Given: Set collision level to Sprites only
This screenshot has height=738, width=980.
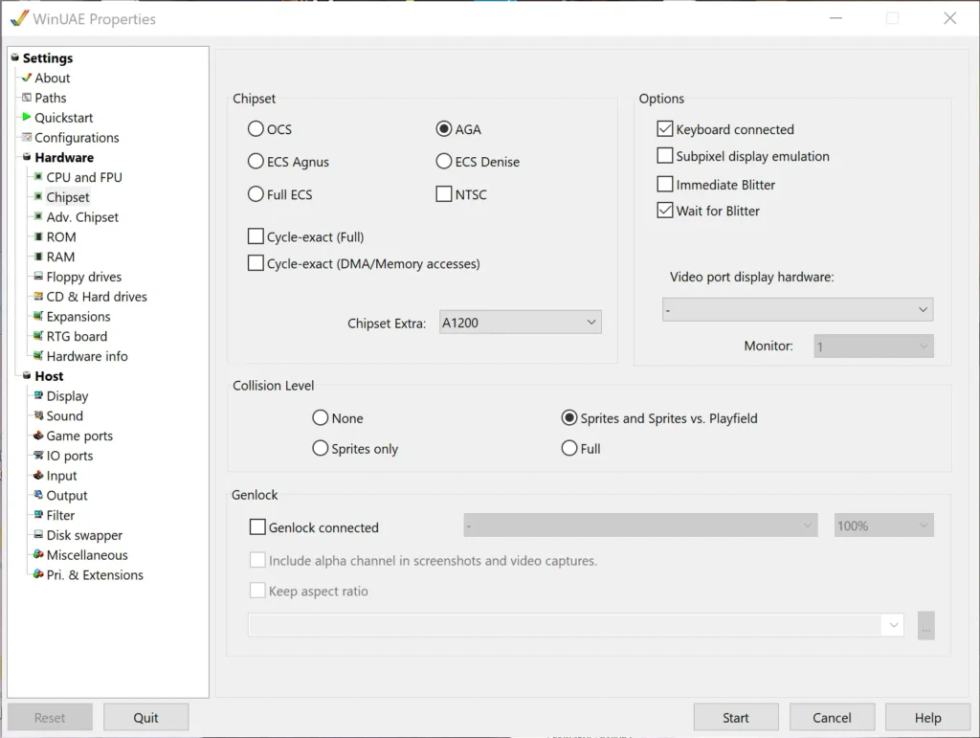Looking at the screenshot, I should 320,448.
